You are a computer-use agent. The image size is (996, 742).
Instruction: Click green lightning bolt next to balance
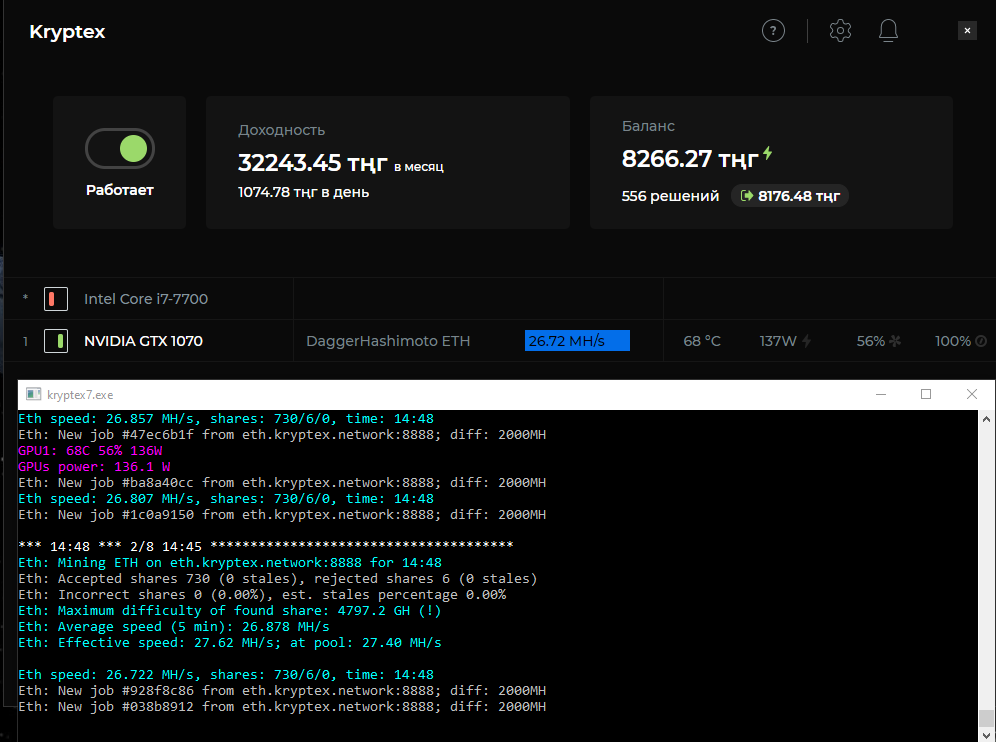768,154
